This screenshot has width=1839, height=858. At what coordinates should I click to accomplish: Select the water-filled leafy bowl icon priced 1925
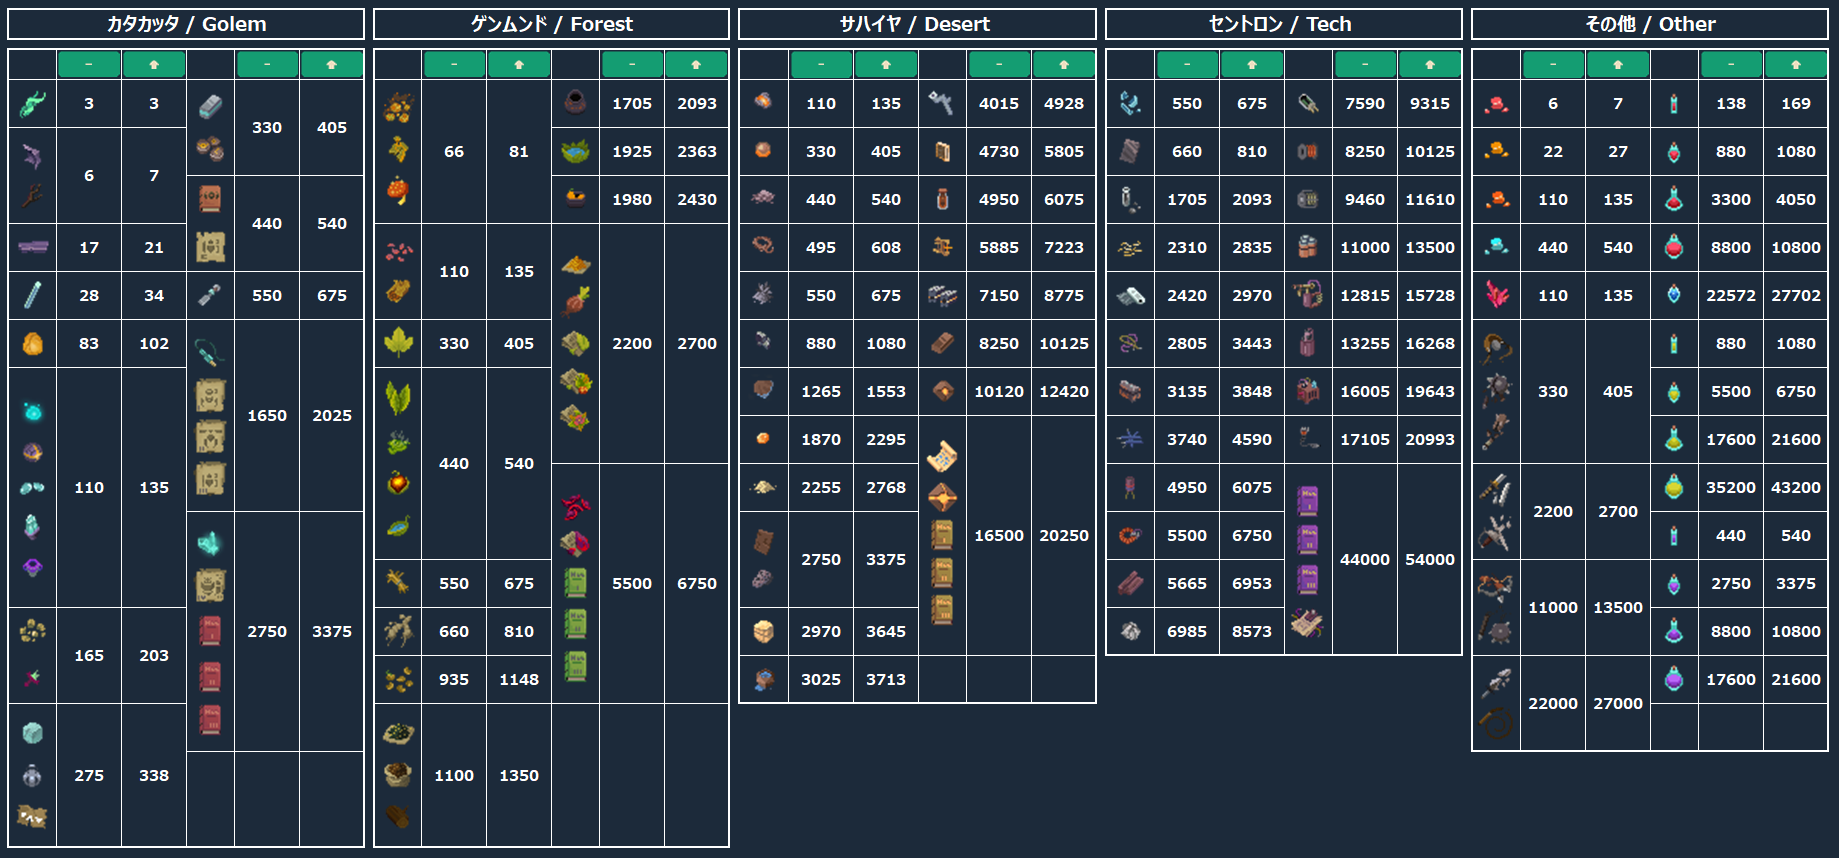(575, 152)
